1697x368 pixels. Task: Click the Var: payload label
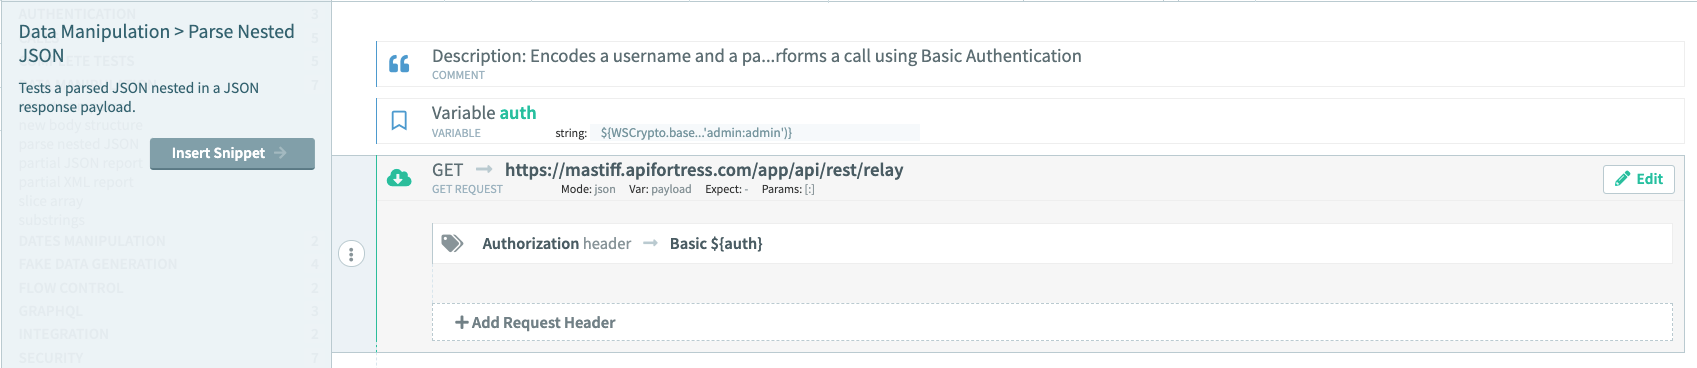tap(660, 189)
